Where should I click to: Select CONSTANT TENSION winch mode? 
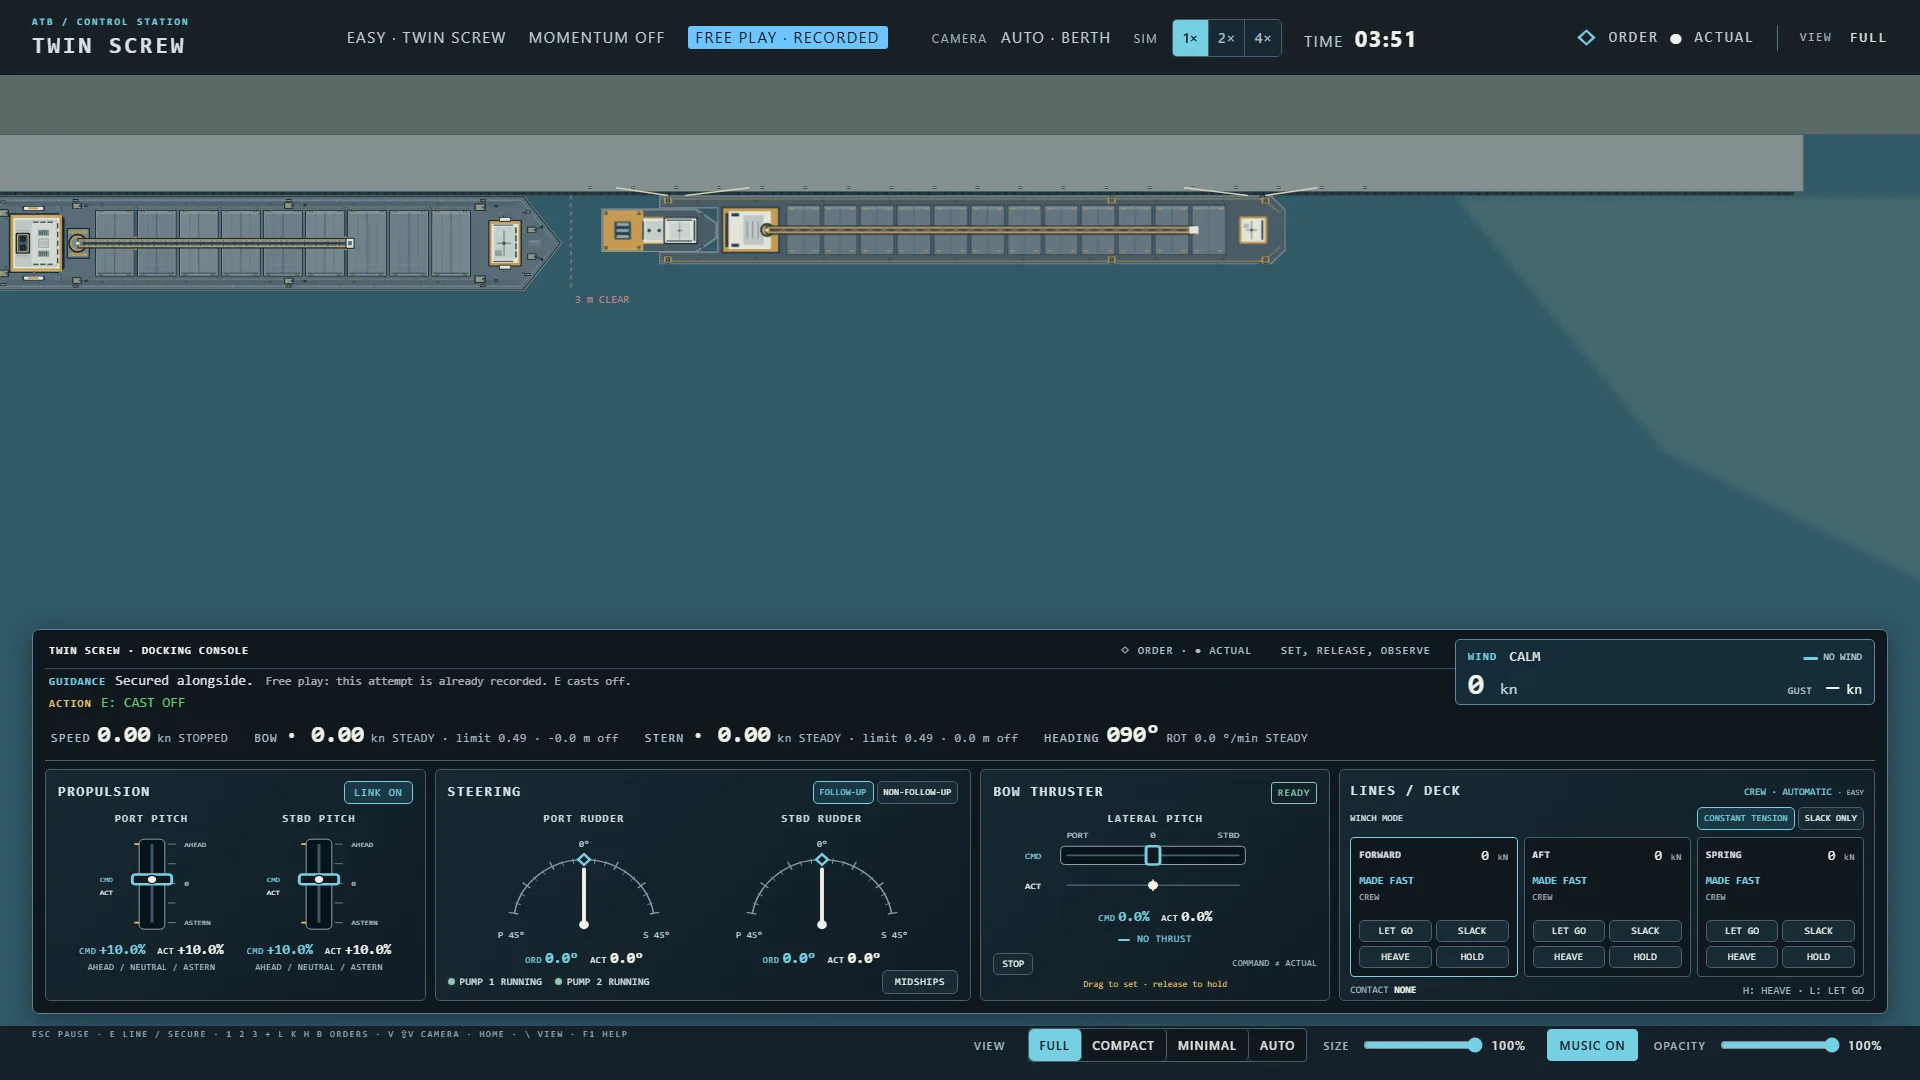(x=1746, y=818)
